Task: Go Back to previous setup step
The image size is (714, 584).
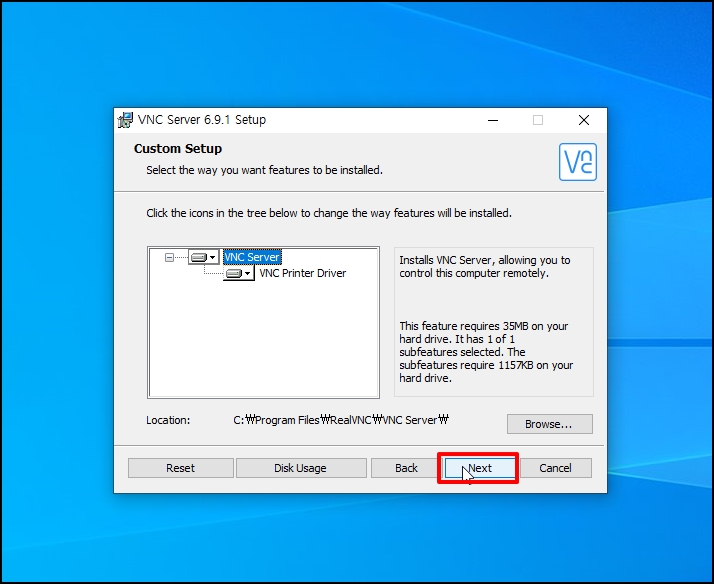Action: coord(406,468)
